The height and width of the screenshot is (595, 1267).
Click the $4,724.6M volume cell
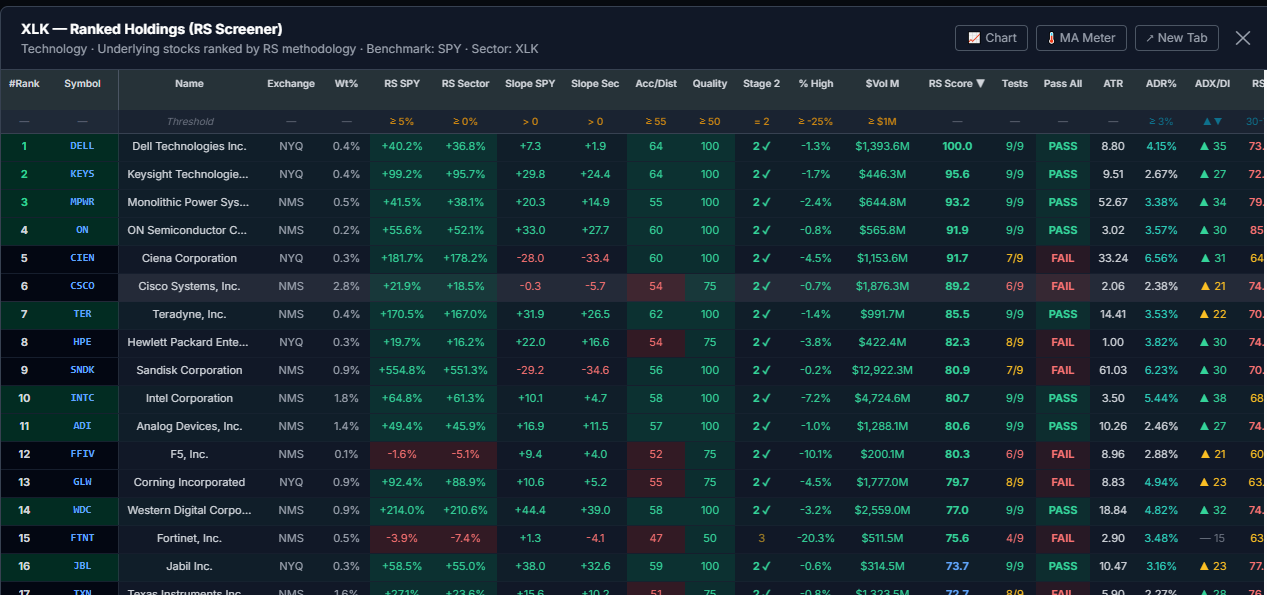click(x=882, y=398)
